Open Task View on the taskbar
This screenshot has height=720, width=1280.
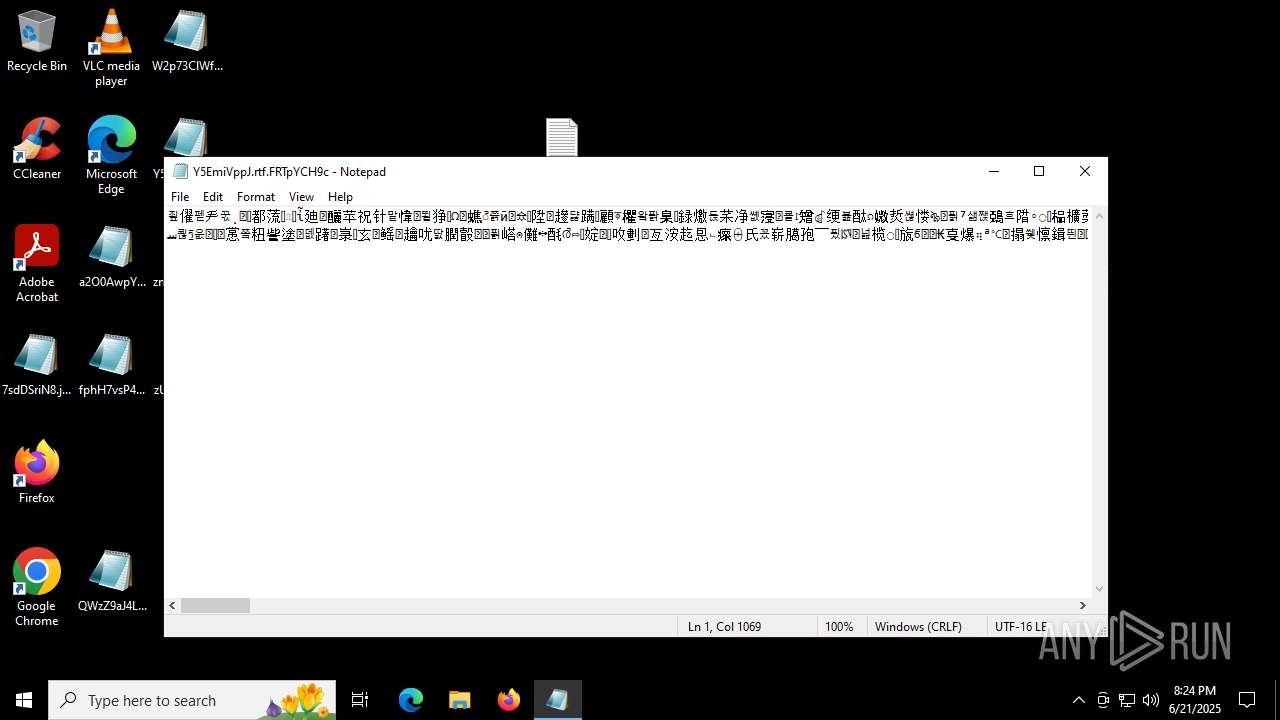360,700
